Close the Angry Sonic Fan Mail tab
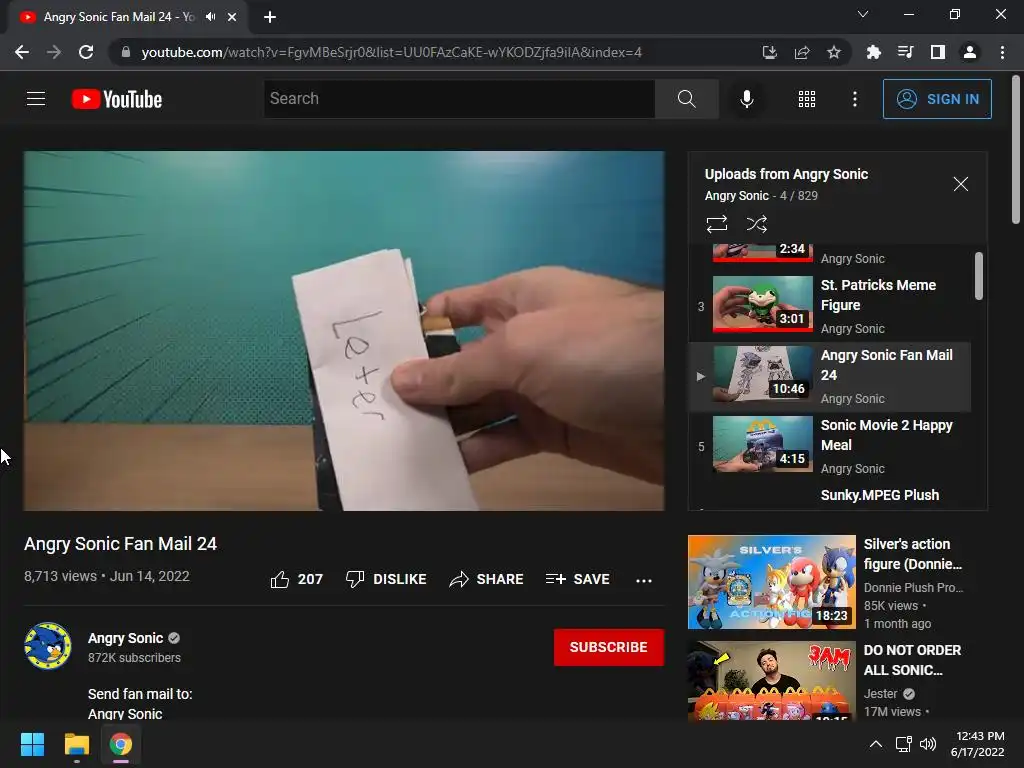 pos(232,17)
